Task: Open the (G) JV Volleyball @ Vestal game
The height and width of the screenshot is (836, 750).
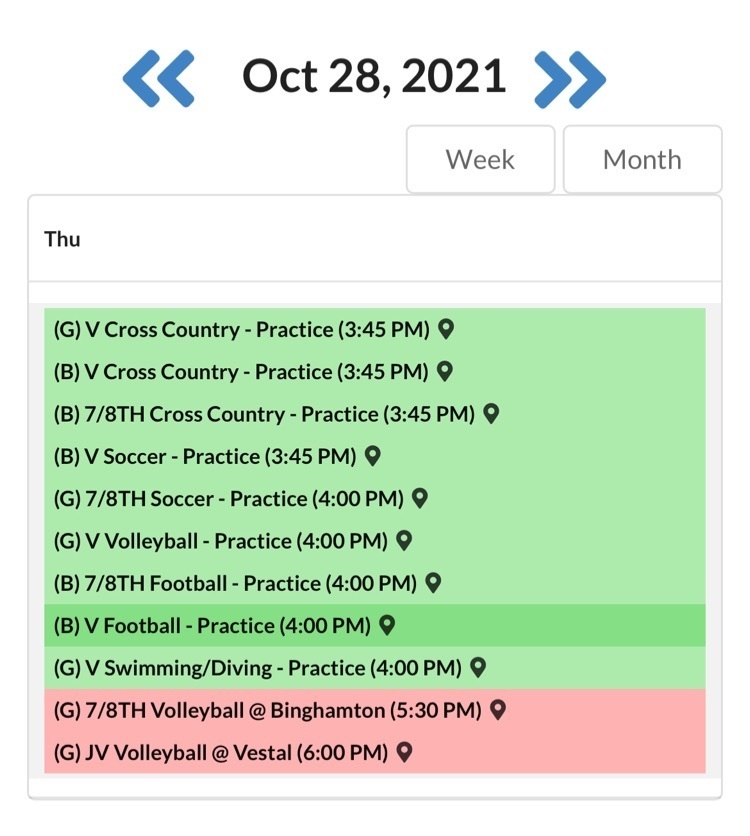Action: pos(220,753)
